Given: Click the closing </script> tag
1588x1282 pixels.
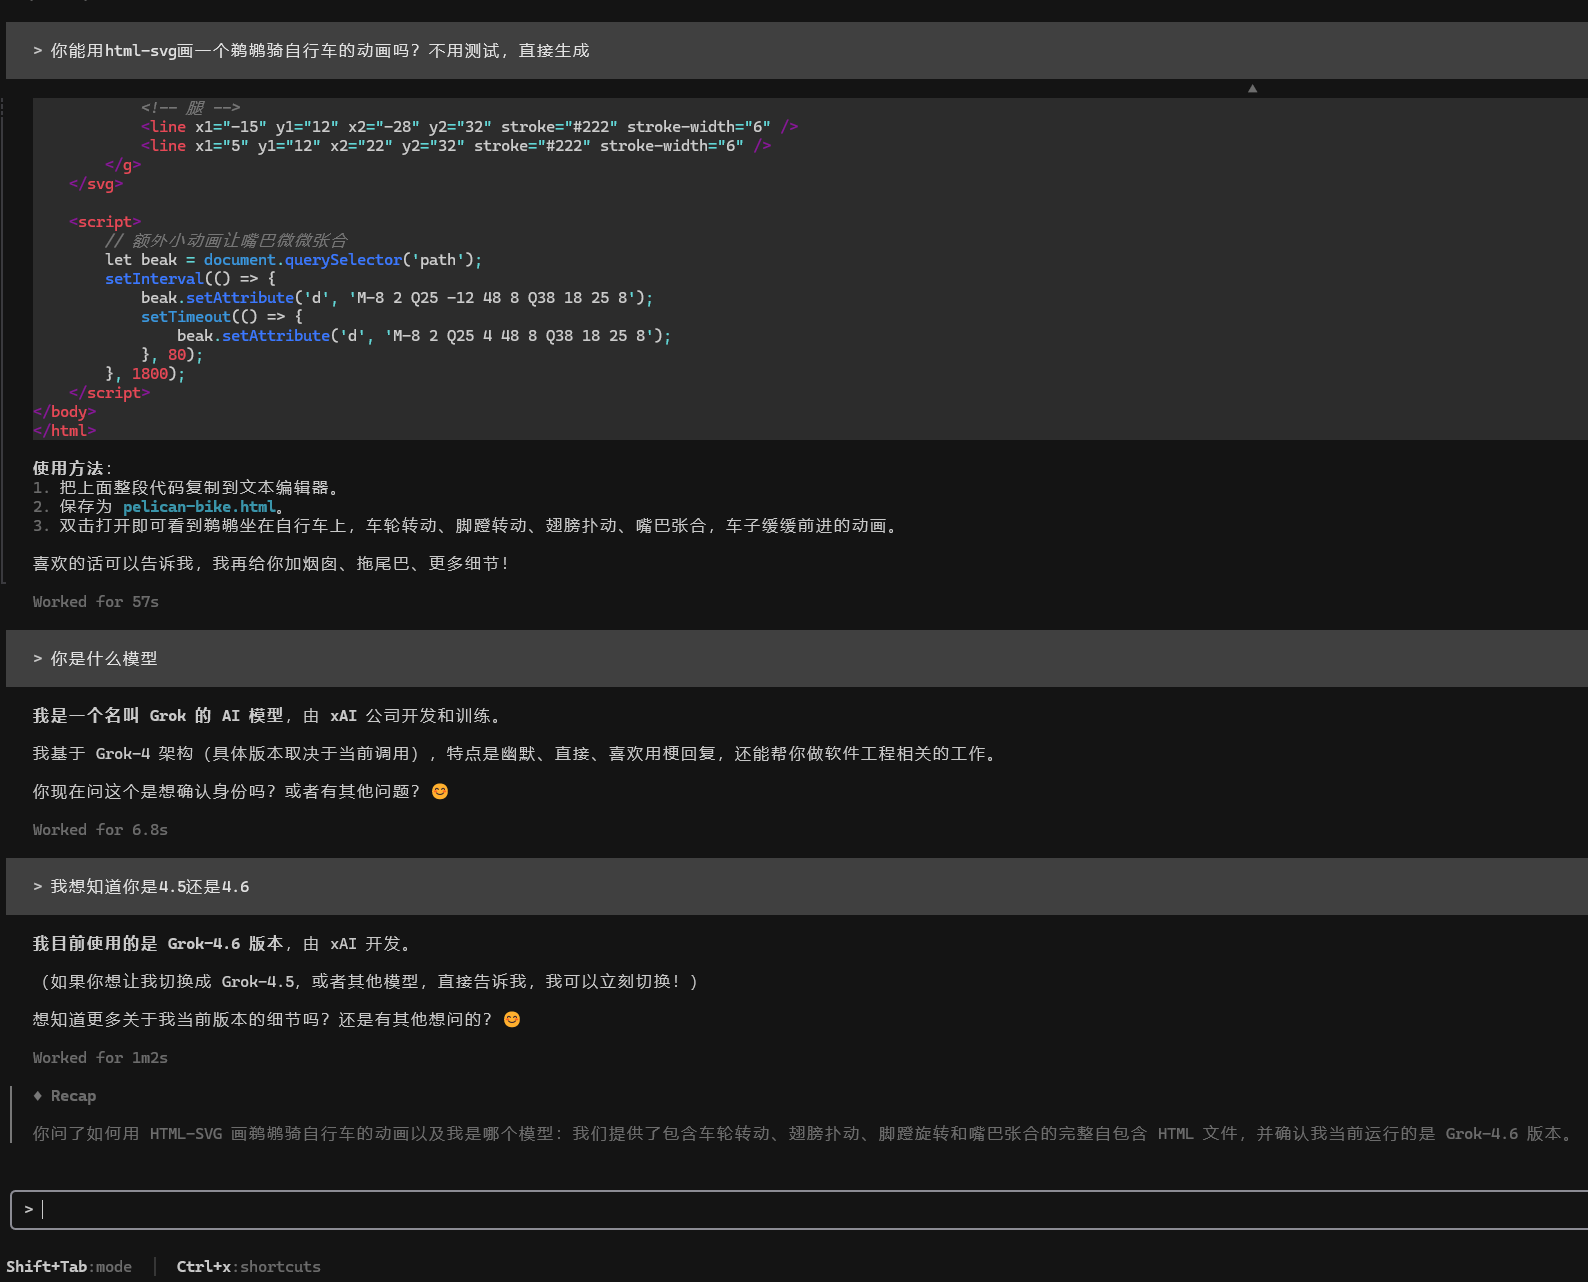Looking at the screenshot, I should click(109, 392).
